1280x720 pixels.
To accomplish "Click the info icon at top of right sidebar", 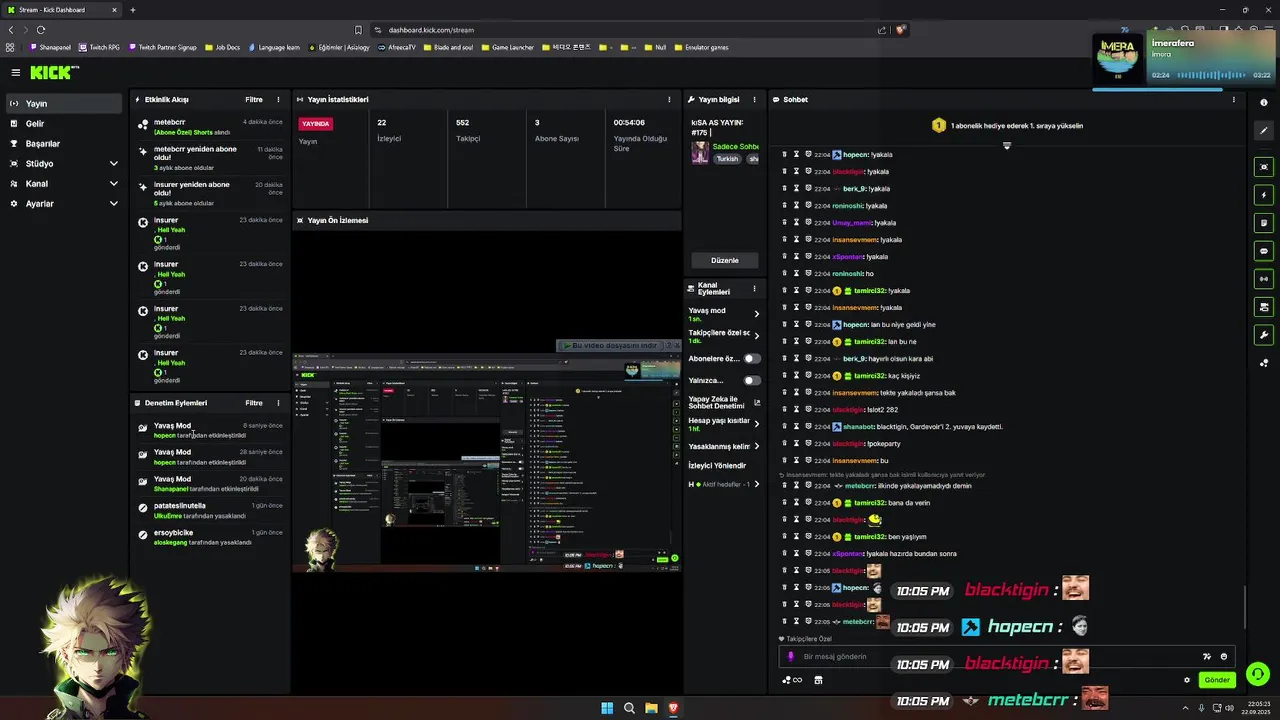I will 1264,102.
